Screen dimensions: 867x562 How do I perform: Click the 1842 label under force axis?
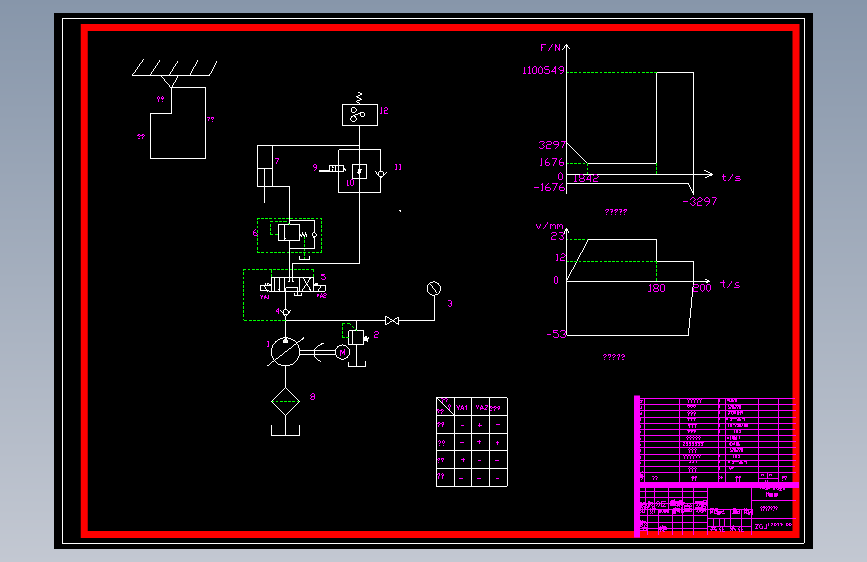pos(586,178)
